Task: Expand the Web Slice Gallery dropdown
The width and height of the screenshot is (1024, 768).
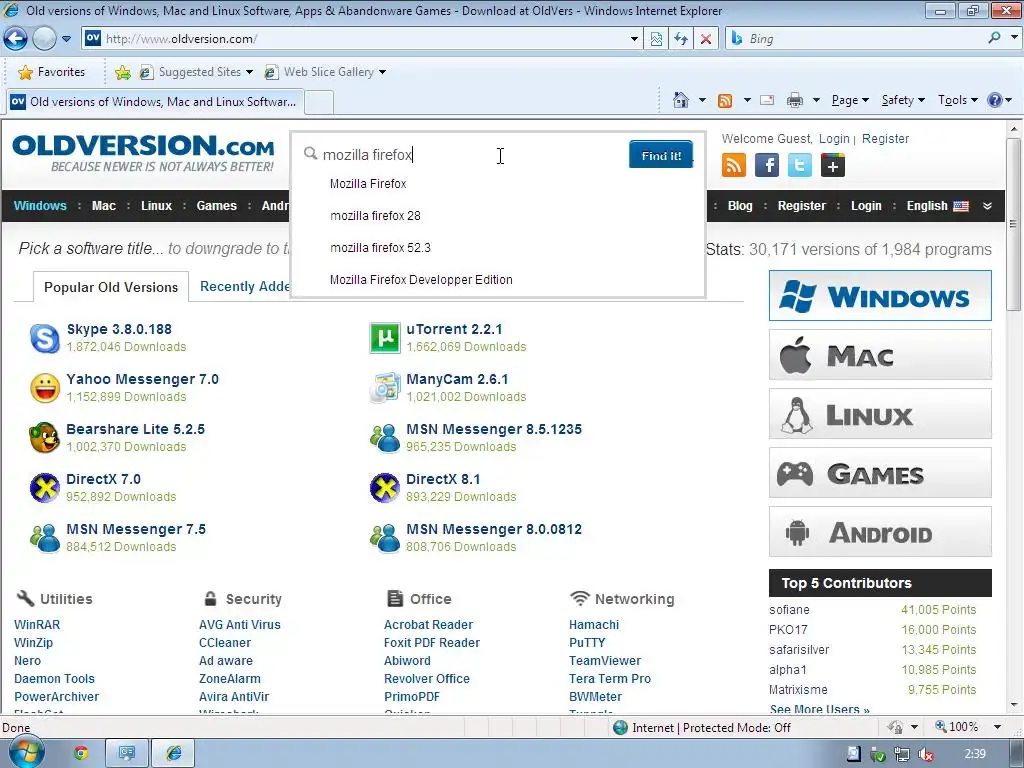Action: pos(383,72)
